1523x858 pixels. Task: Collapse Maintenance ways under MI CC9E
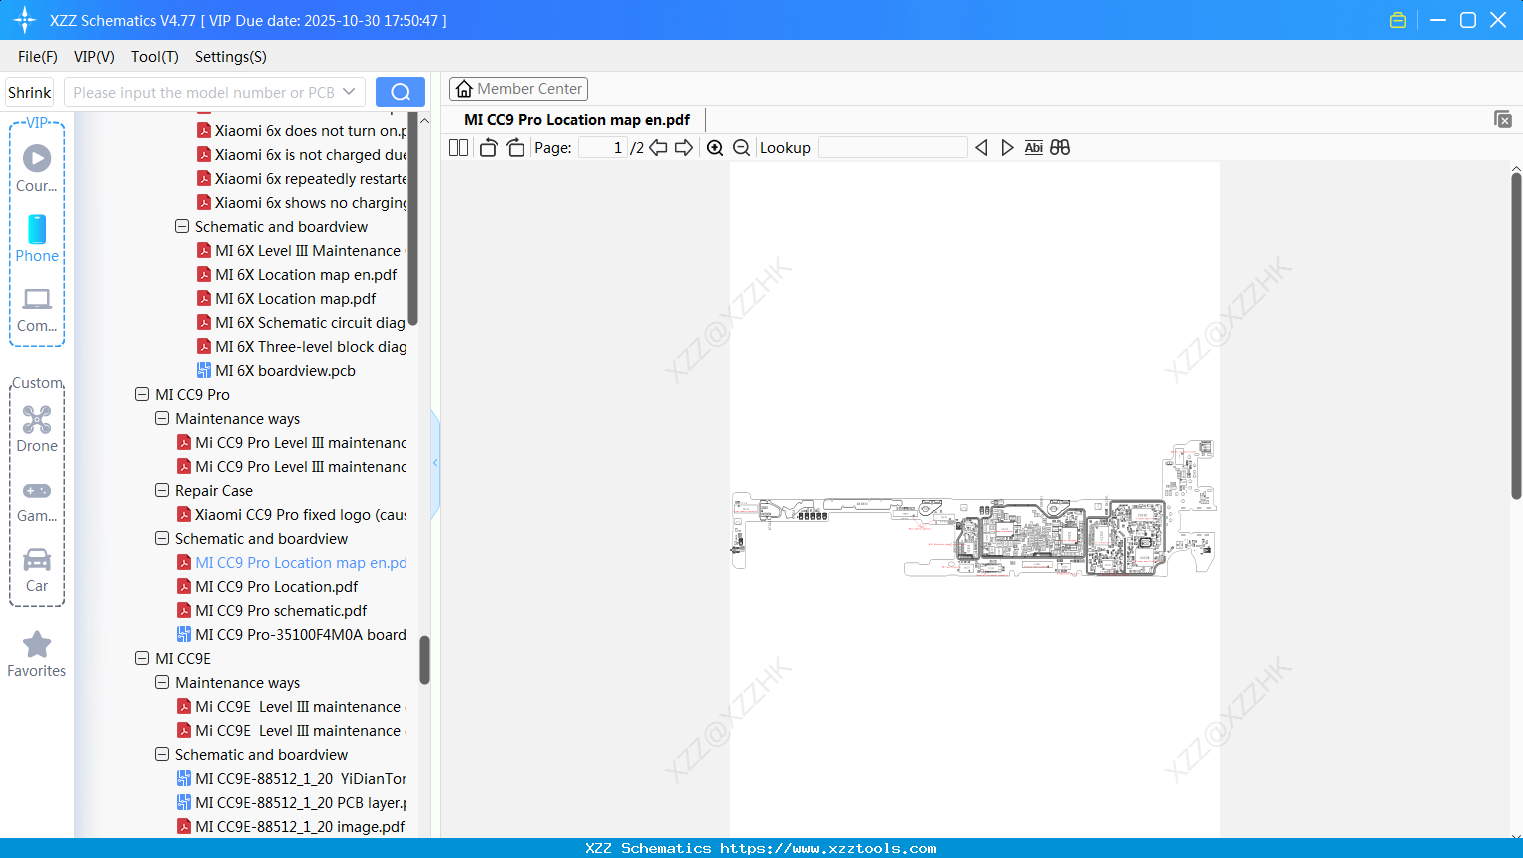162,683
